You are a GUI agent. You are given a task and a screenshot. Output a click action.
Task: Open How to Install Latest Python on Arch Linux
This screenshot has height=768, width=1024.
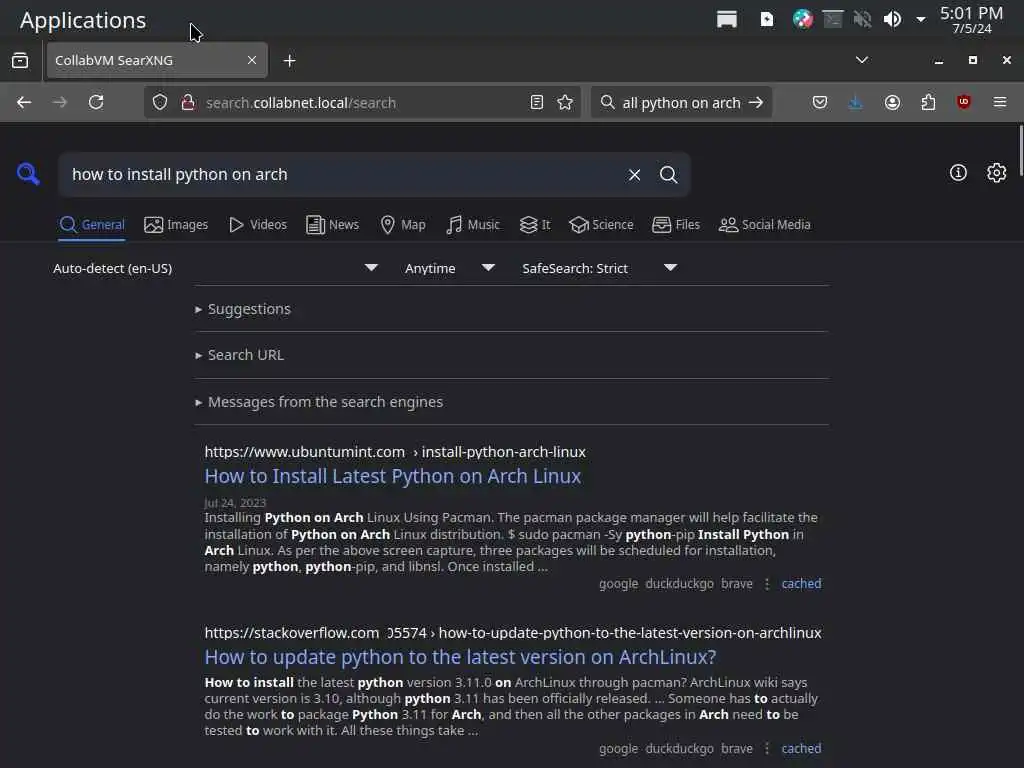point(392,476)
